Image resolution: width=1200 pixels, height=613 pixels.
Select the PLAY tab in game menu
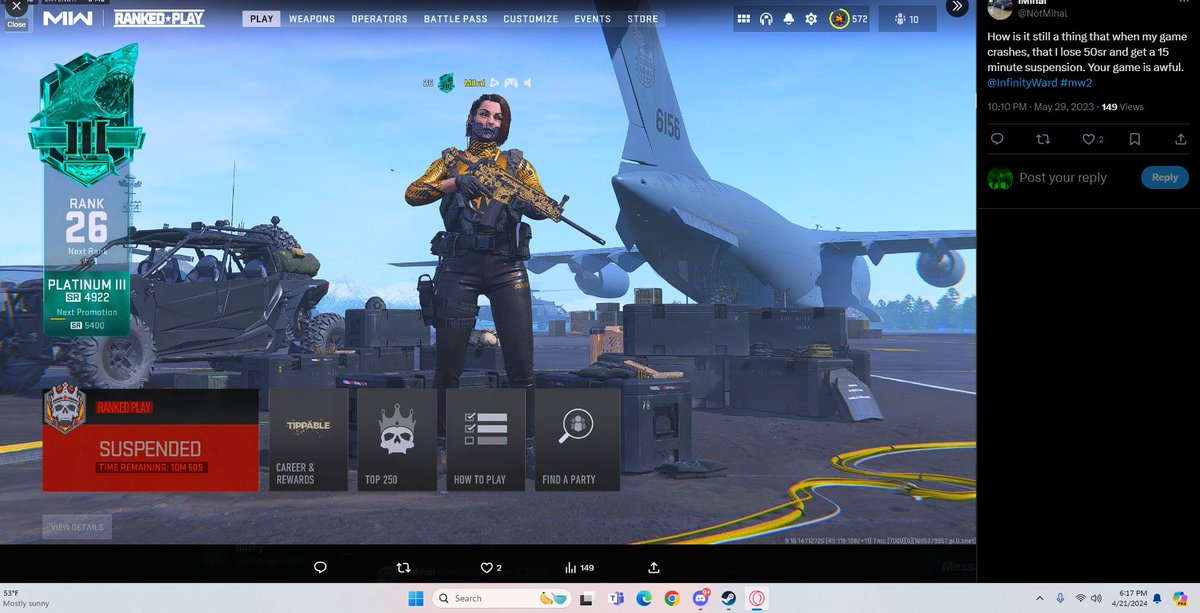click(261, 19)
